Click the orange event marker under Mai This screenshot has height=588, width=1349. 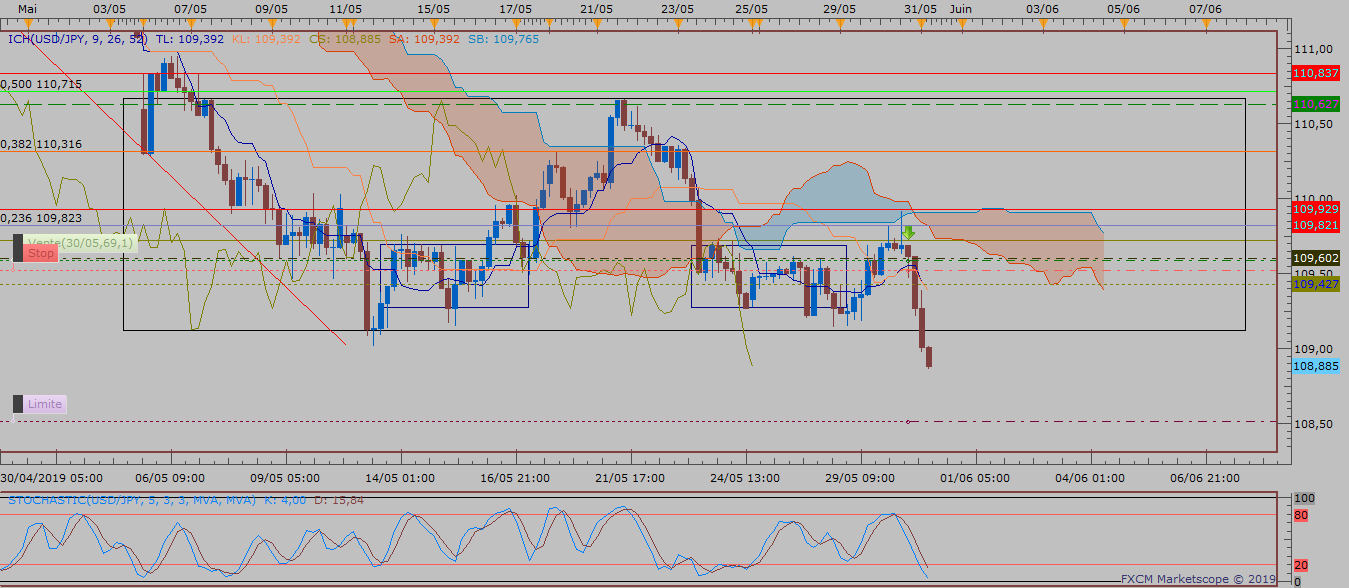click(x=28, y=22)
